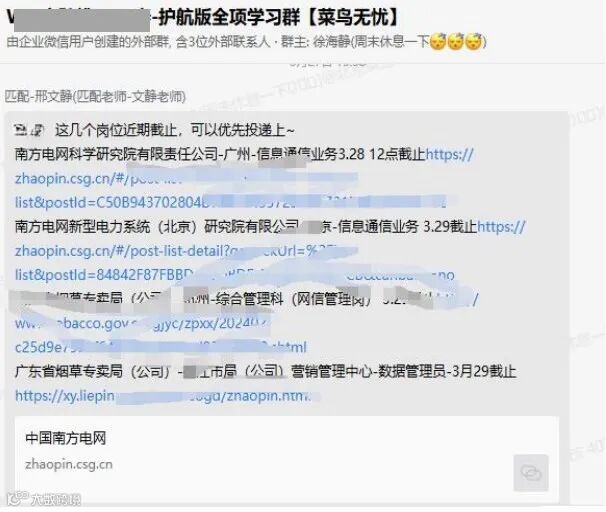Click the zhaopin.csg.cn domain text in the card

click(x=69, y=464)
